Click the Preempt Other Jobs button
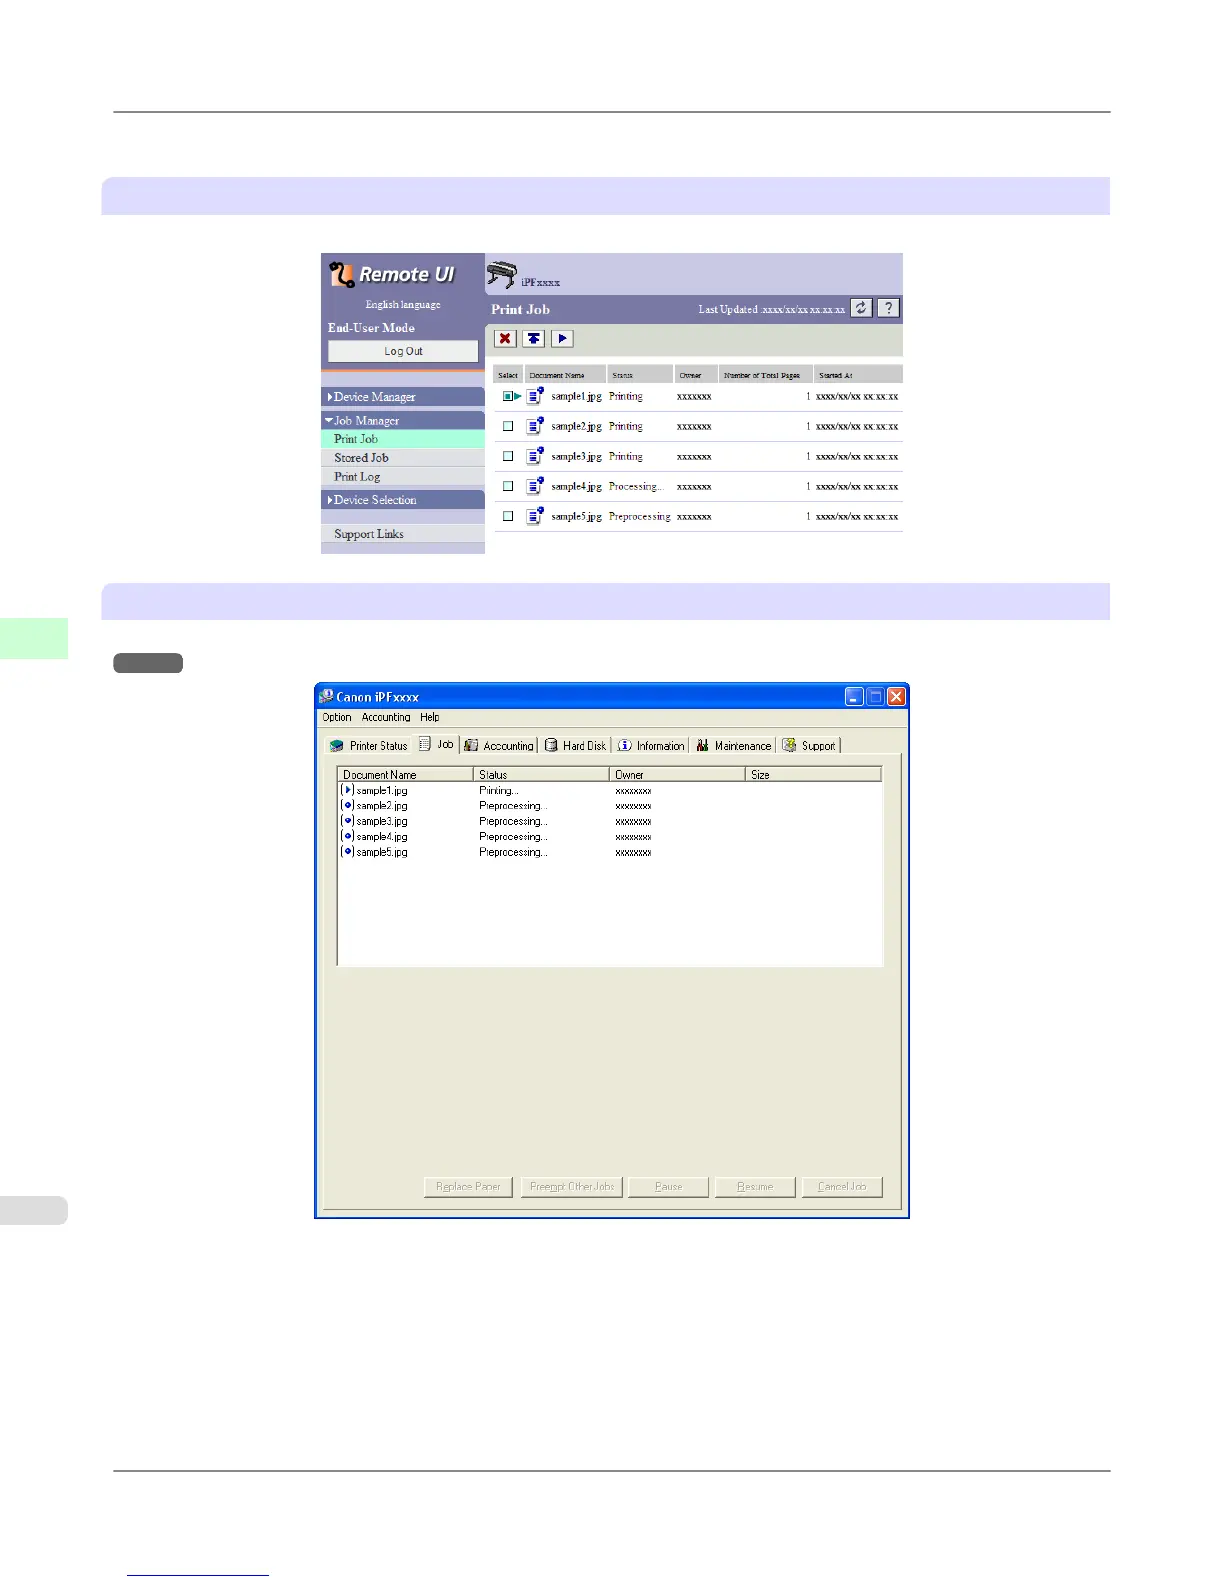 572,1187
